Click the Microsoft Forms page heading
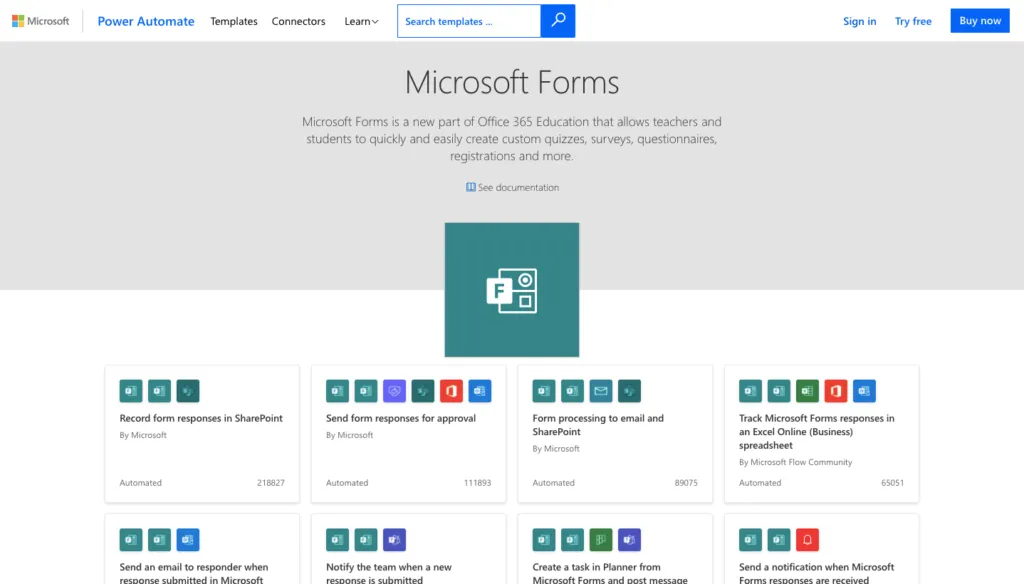 (512, 82)
